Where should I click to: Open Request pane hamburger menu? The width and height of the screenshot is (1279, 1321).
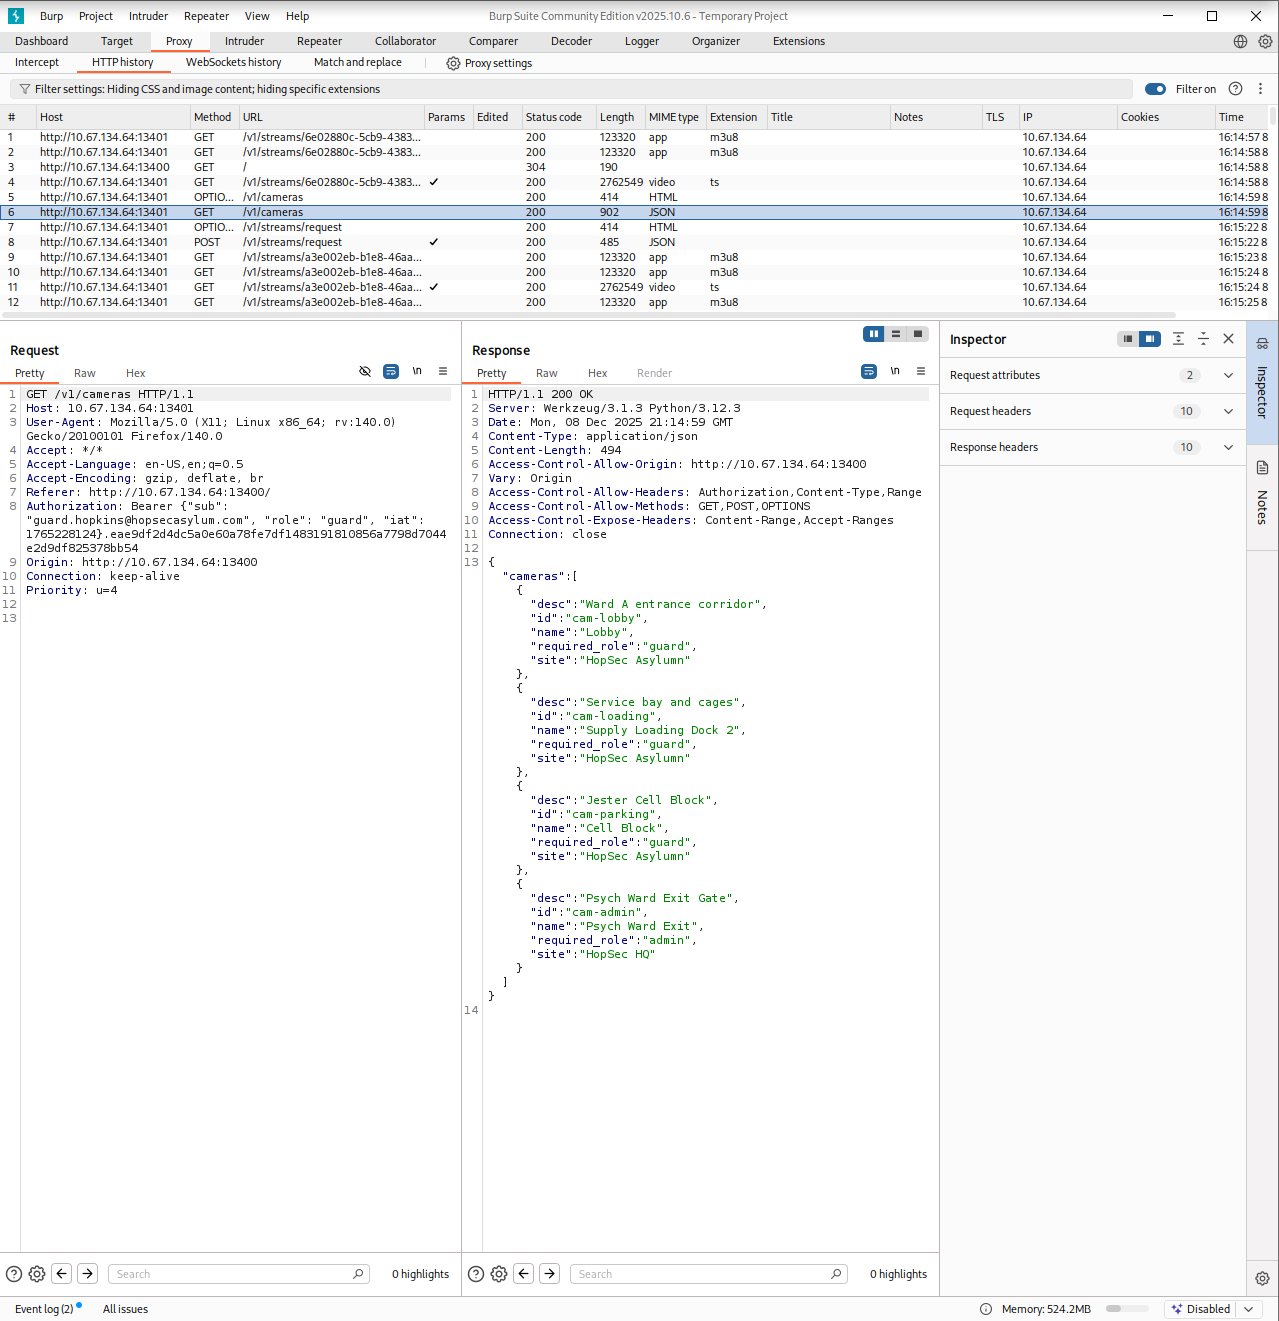pos(443,371)
